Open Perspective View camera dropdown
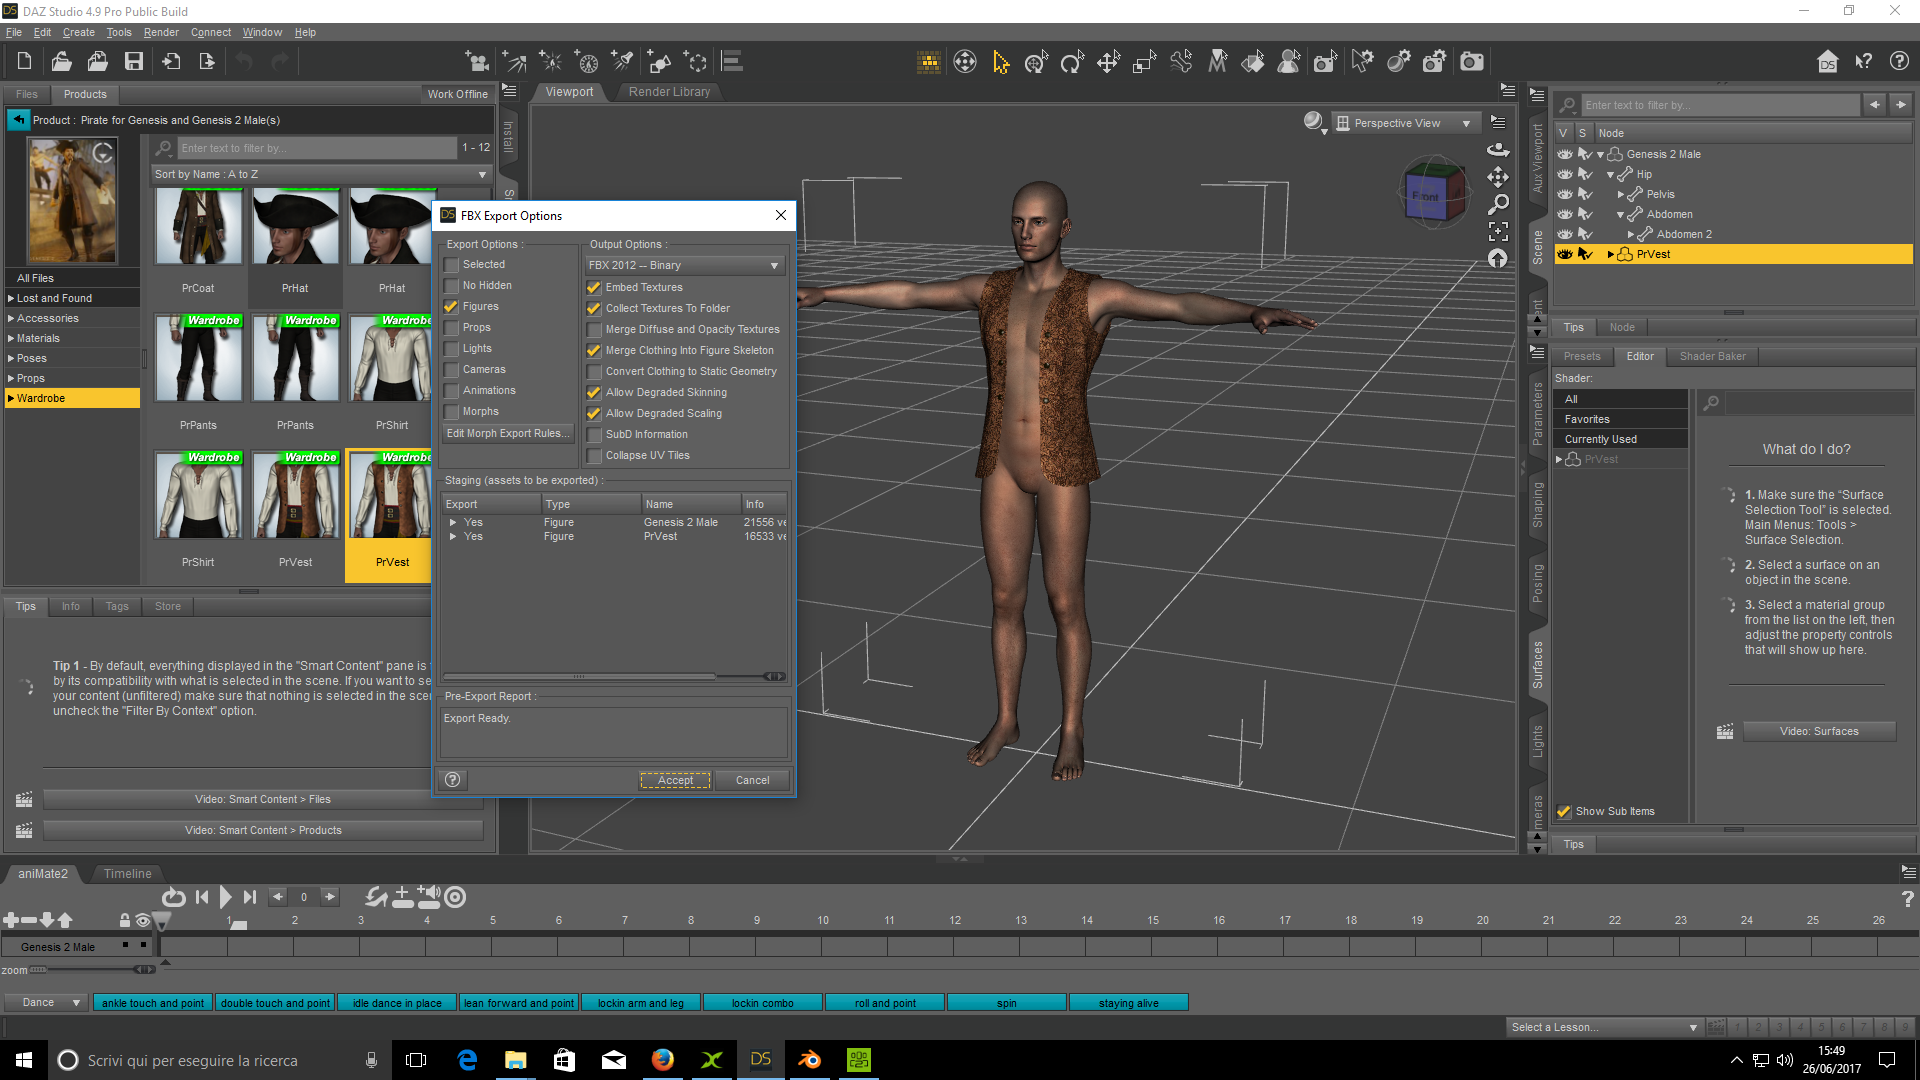 pyautogui.click(x=1405, y=123)
